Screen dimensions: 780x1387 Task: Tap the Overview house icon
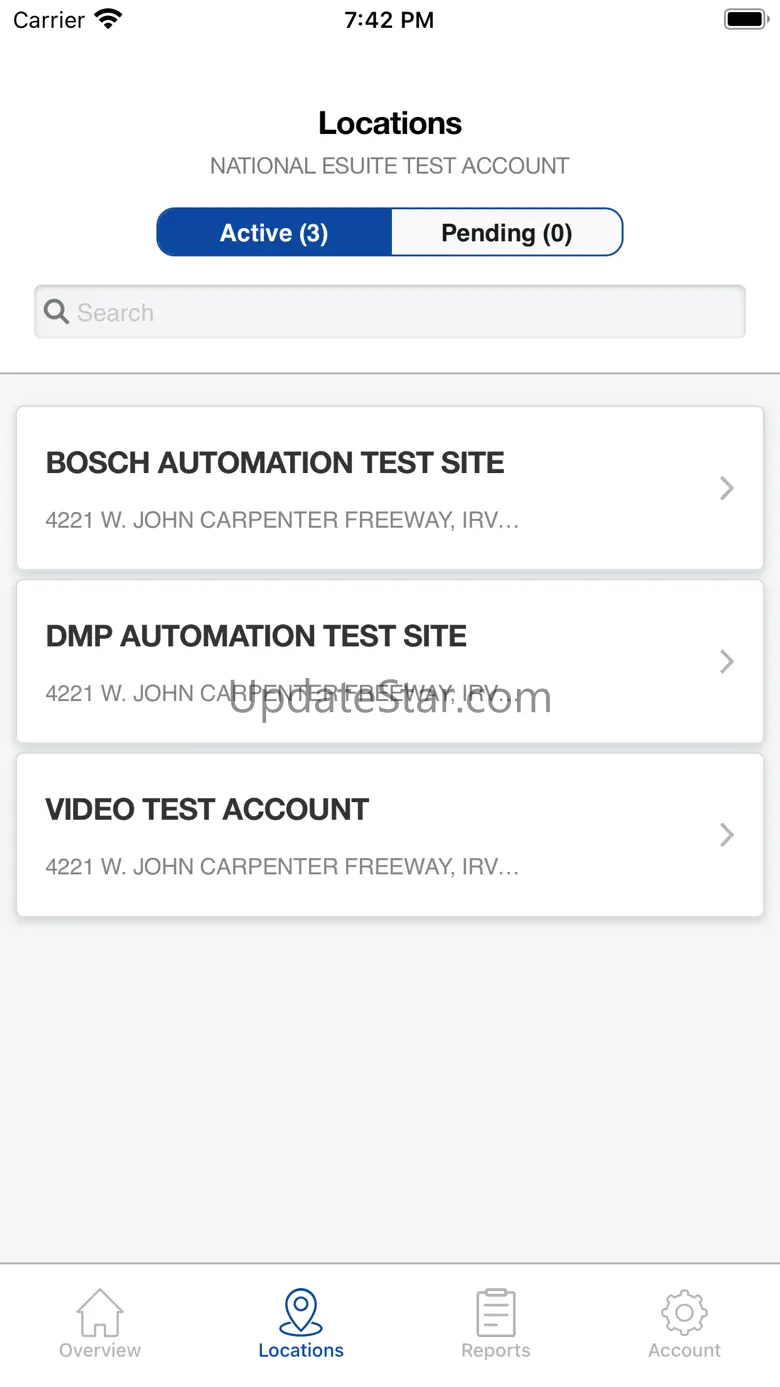point(100,1312)
